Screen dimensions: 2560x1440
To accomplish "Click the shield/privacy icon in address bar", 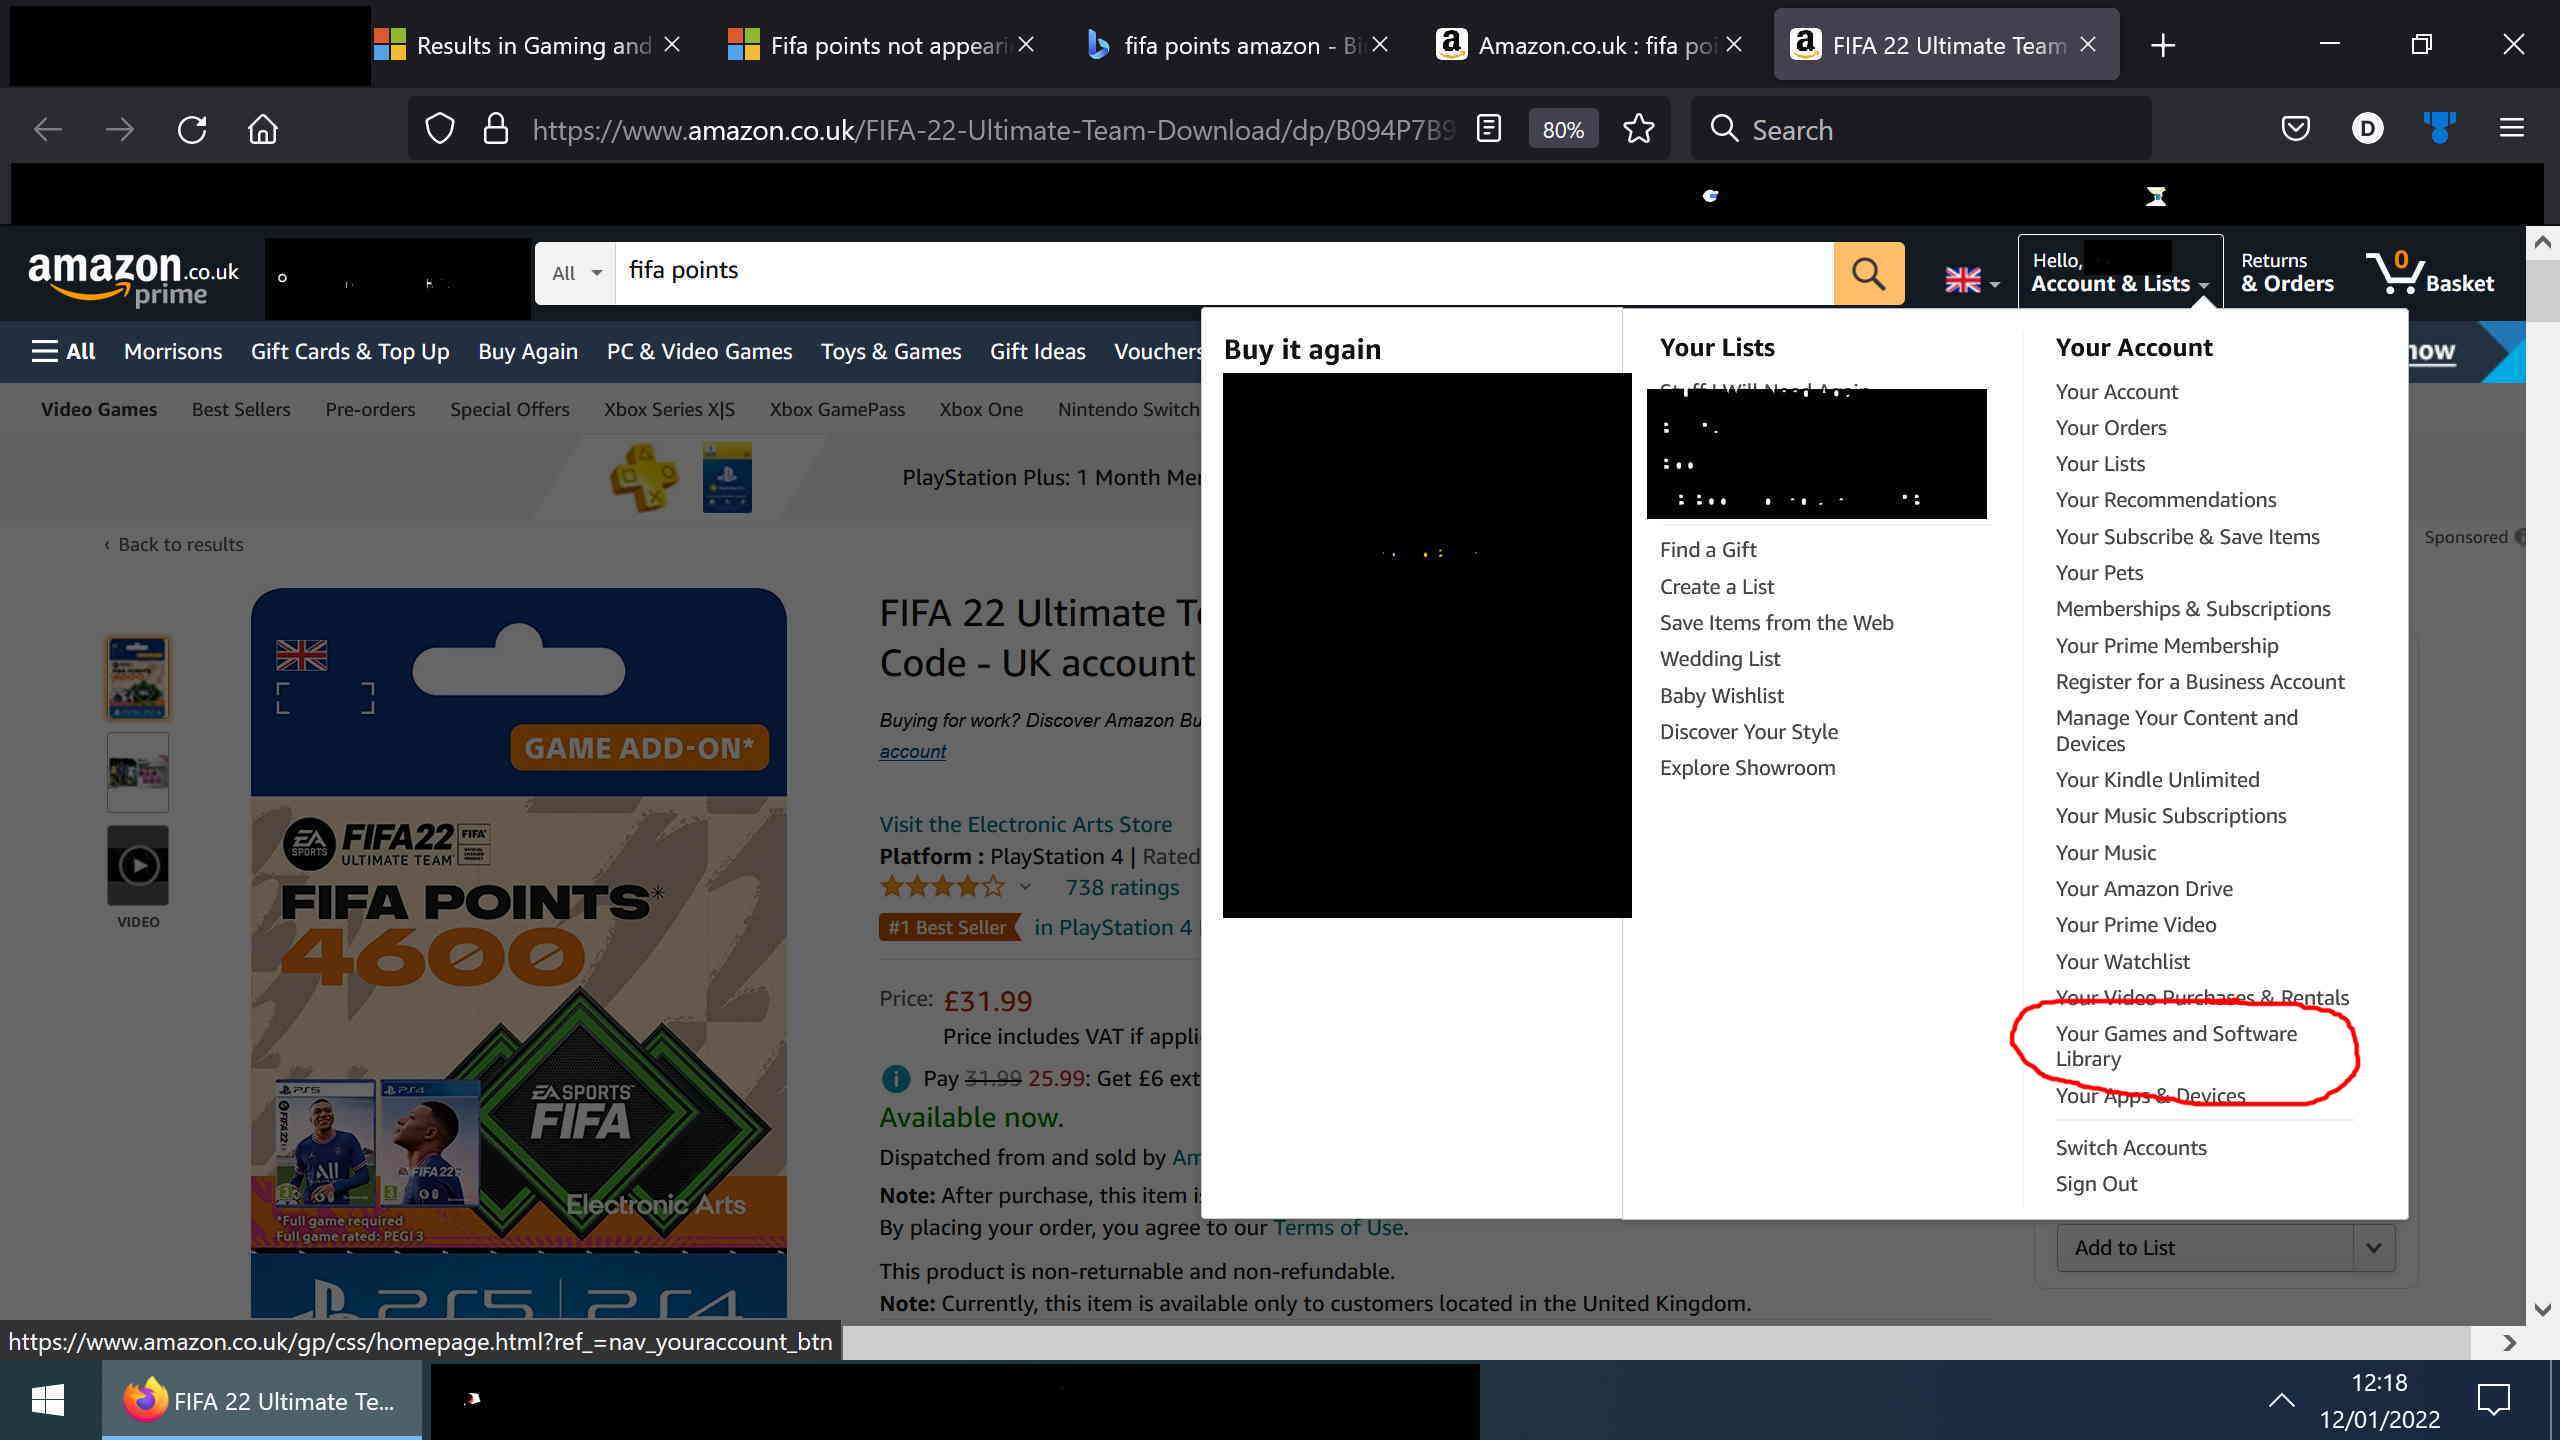I will (440, 128).
